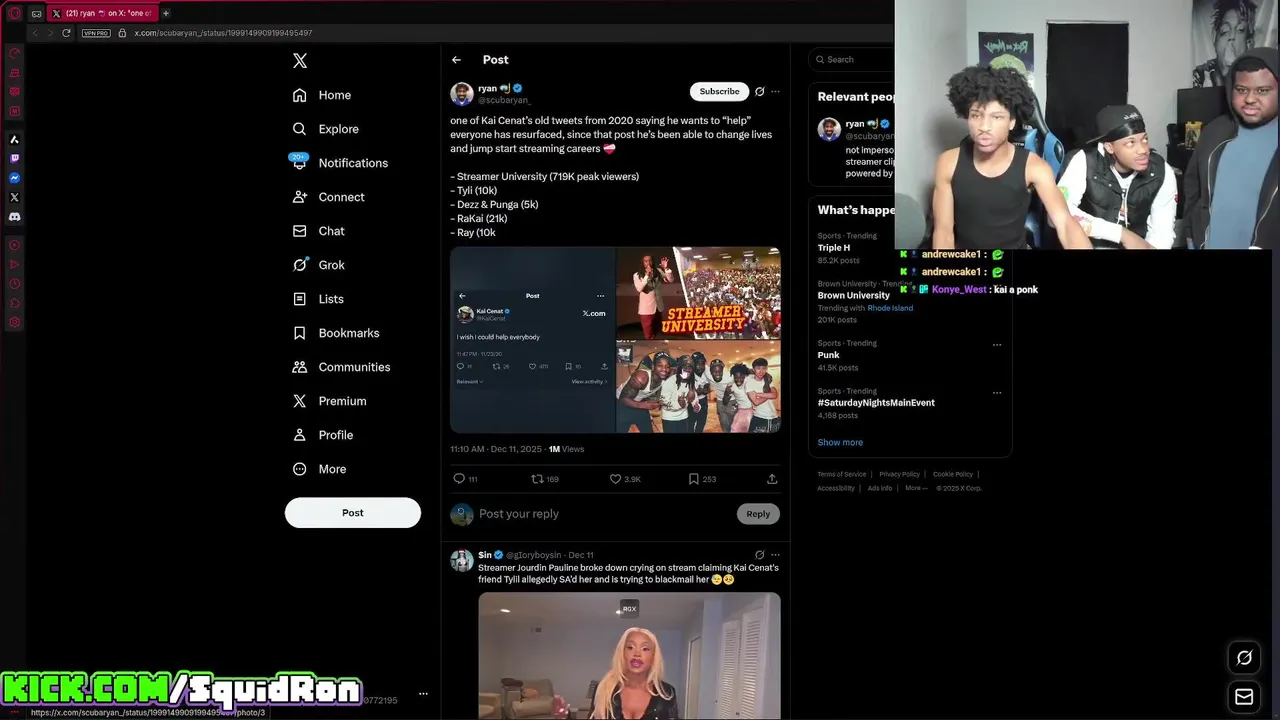
Task: Open Extensions cube icon in browser sidebar
Action: [14, 303]
